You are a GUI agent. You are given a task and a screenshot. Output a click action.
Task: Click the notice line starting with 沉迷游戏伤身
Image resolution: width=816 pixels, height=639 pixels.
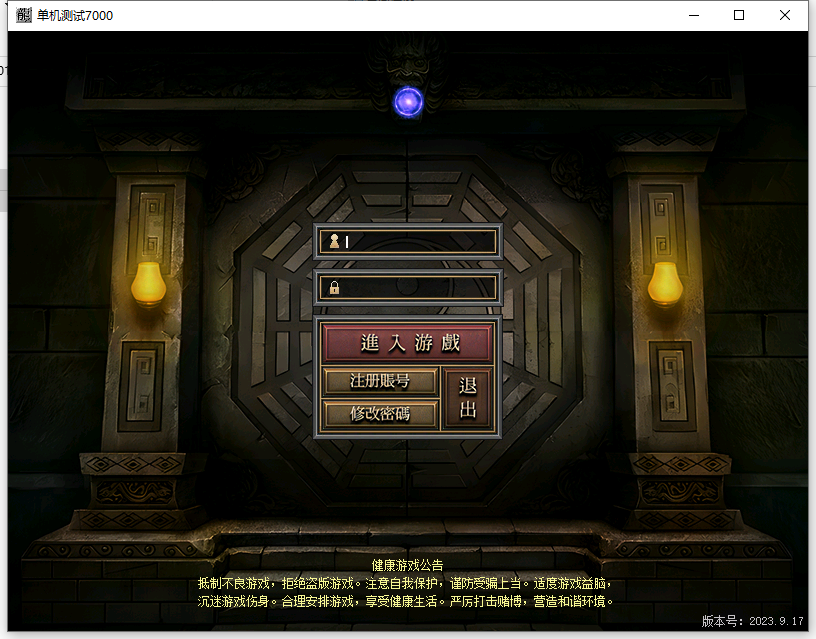[405, 602]
